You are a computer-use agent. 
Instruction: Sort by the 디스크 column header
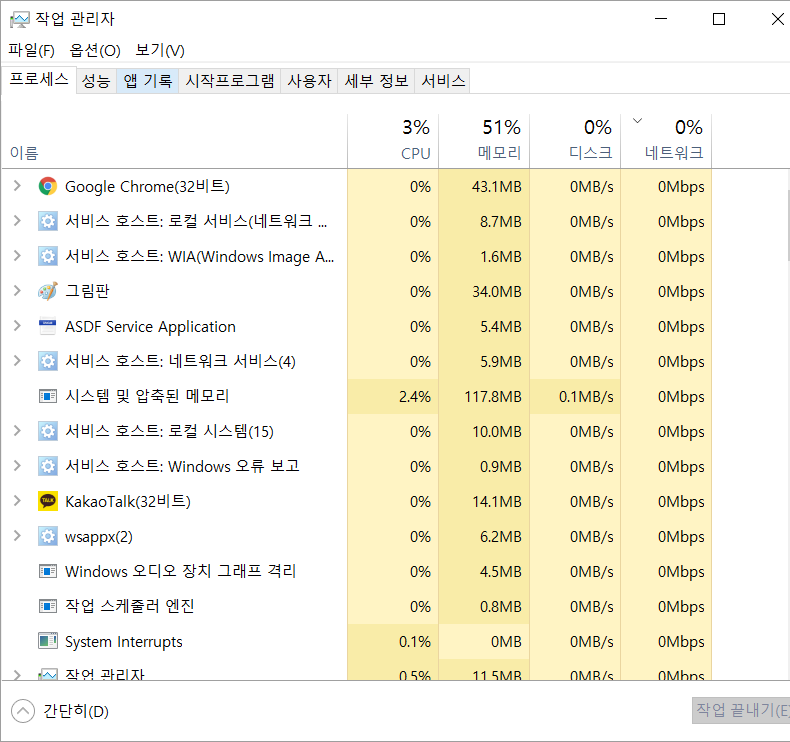point(575,141)
